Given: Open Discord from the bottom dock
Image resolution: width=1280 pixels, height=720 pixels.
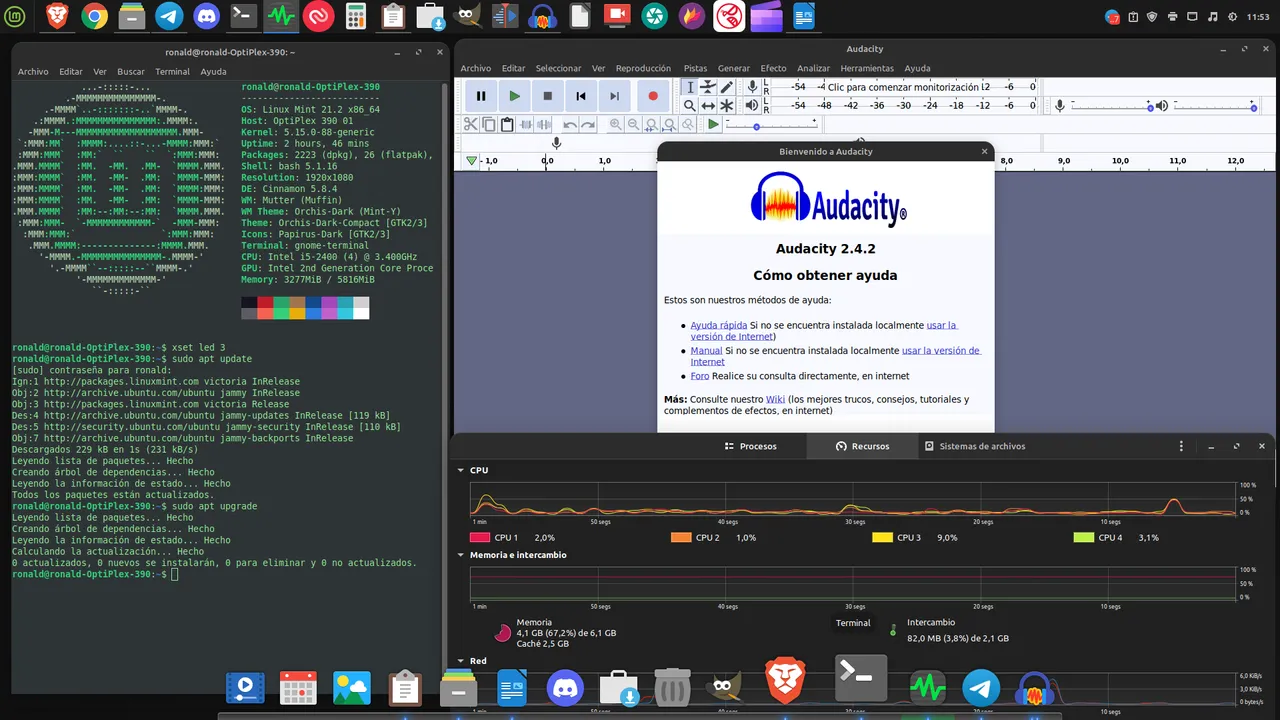Looking at the screenshot, I should 566,688.
